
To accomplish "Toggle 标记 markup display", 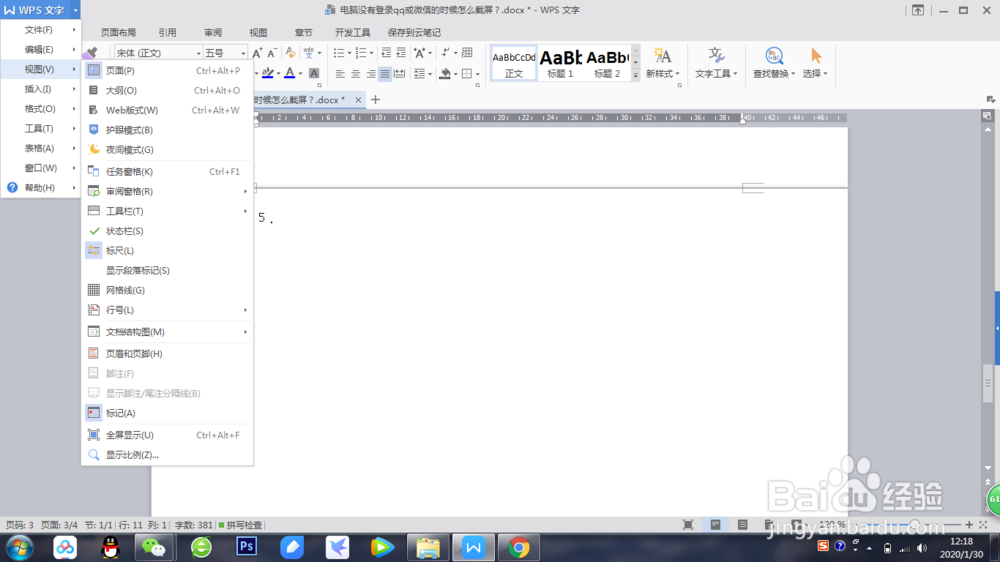I will [x=167, y=413].
